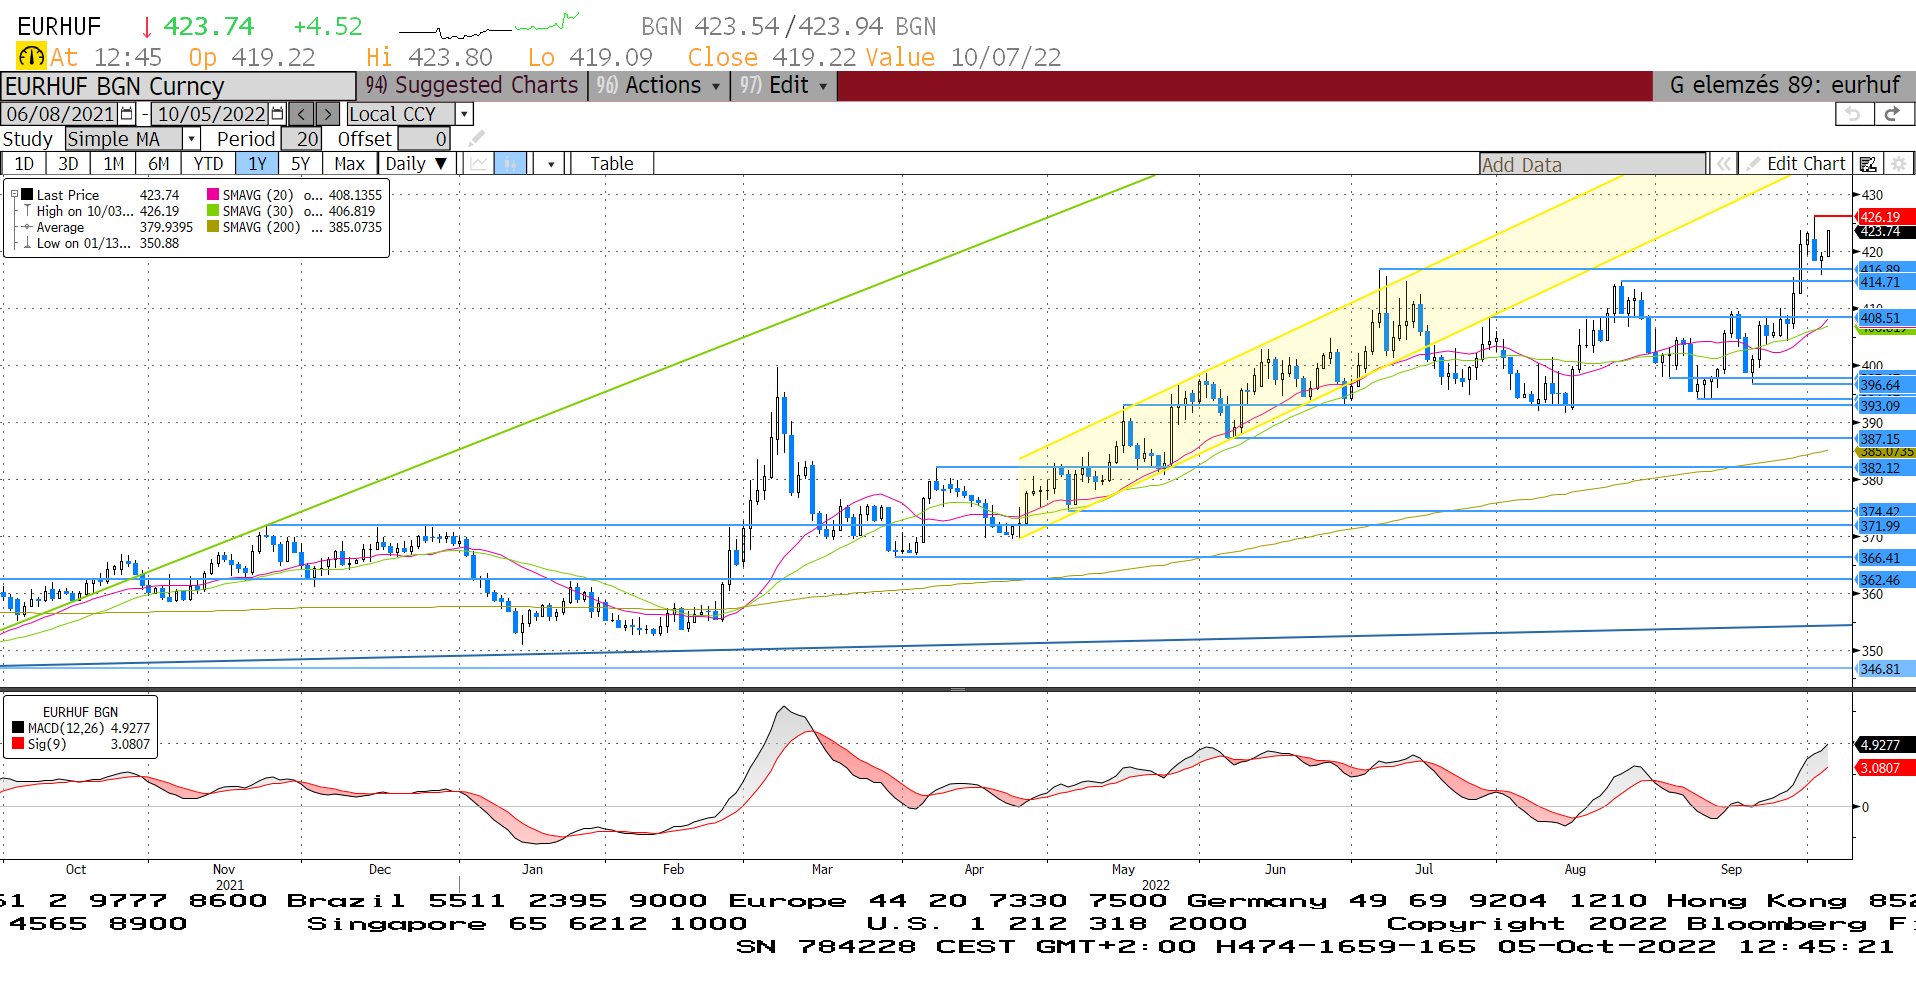
Task: Click the 423.74 last price axis label
Action: click(1885, 231)
